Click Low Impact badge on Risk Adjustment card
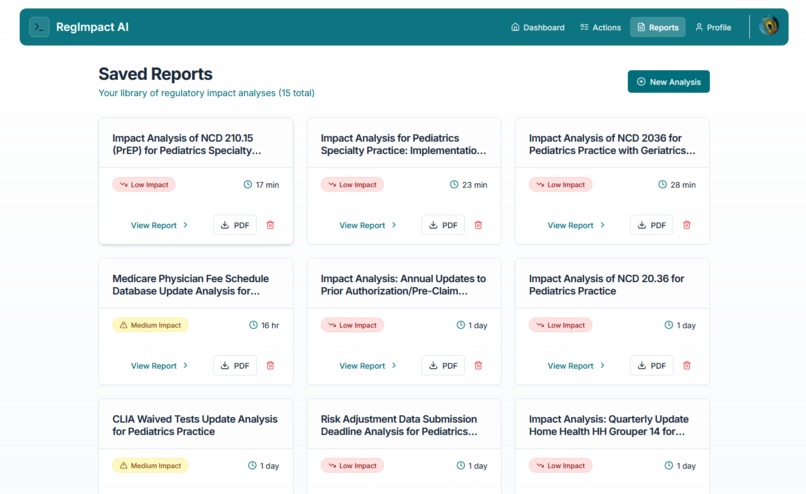The height and width of the screenshot is (494, 806). 352,466
